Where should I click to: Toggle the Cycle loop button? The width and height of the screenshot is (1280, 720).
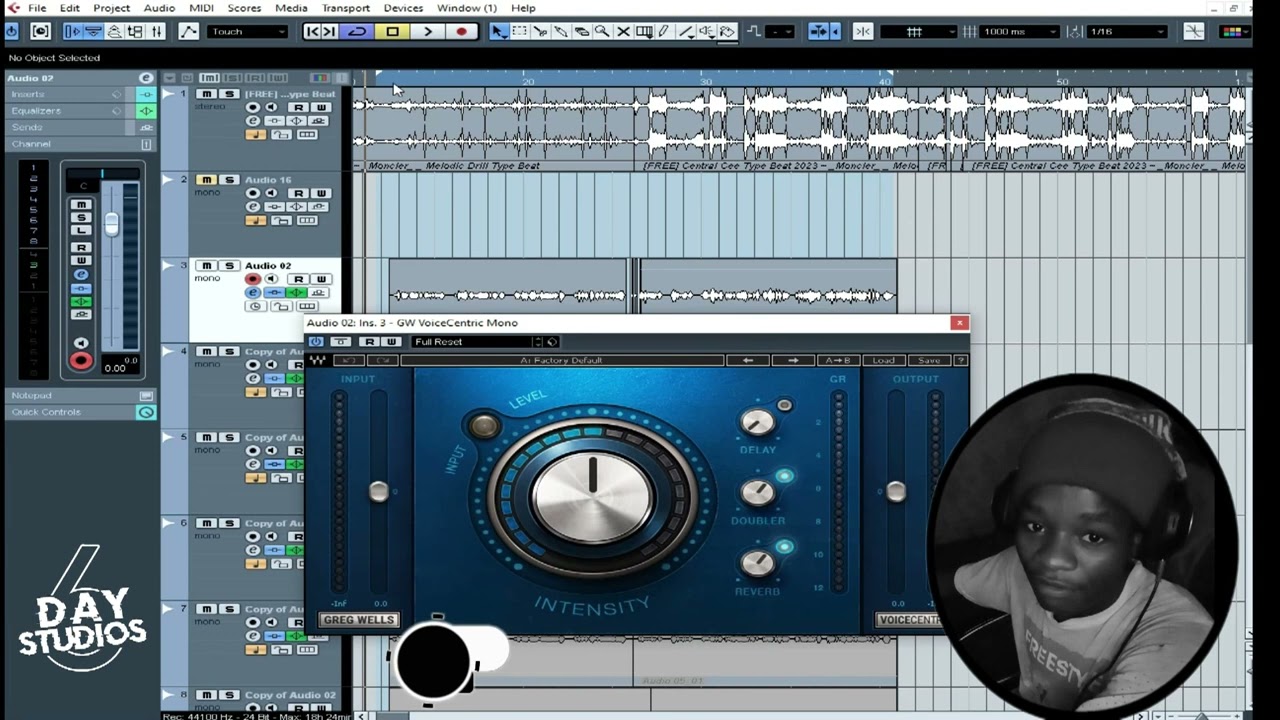[357, 32]
